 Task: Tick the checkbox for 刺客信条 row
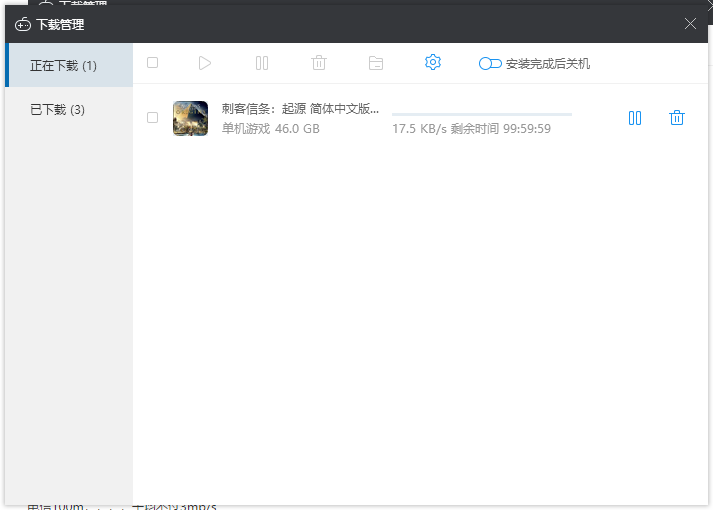(152, 118)
